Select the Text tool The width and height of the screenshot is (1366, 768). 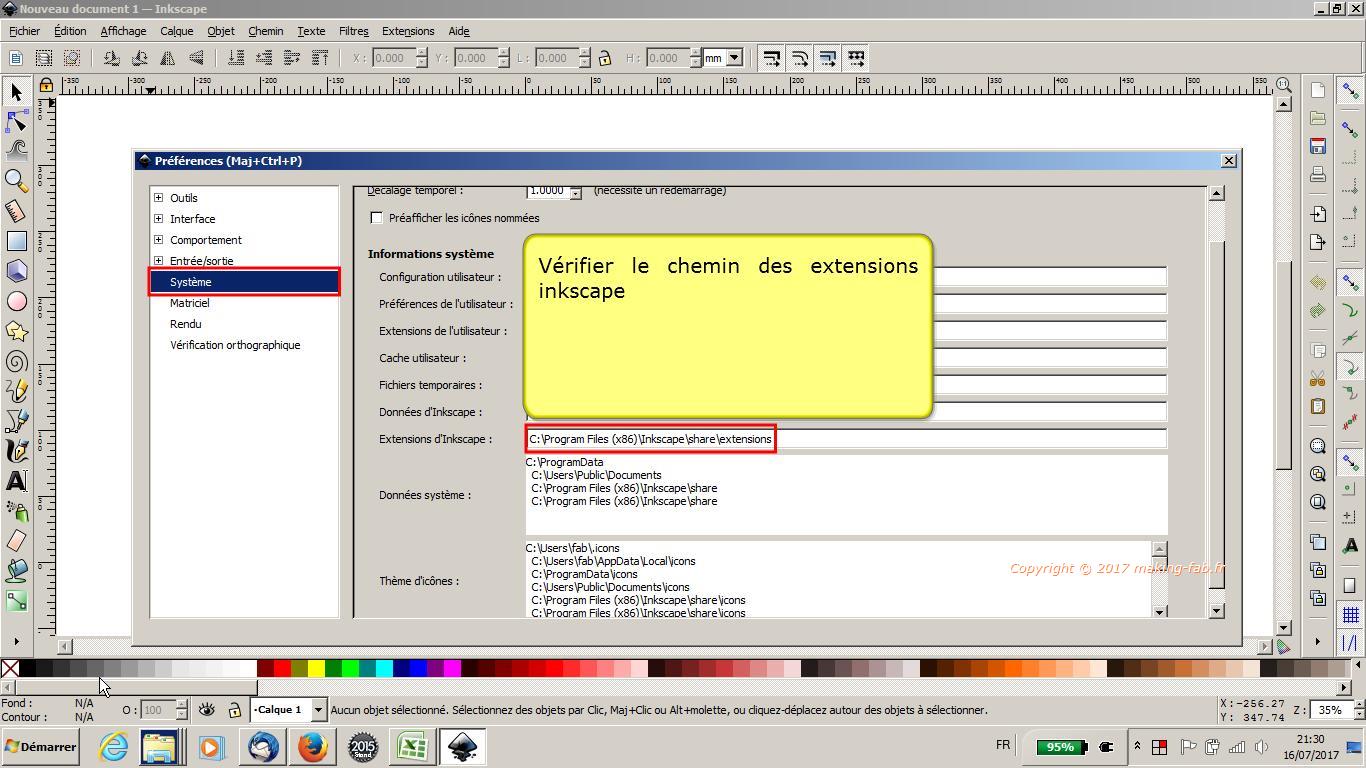click(x=16, y=481)
